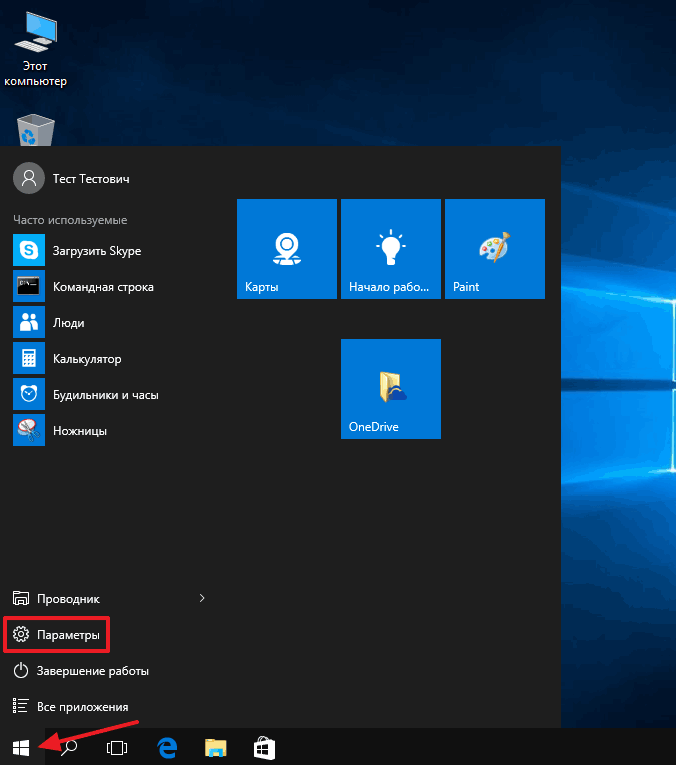Open File Explorer from taskbar
Screen dimensions: 676x765
point(216,747)
